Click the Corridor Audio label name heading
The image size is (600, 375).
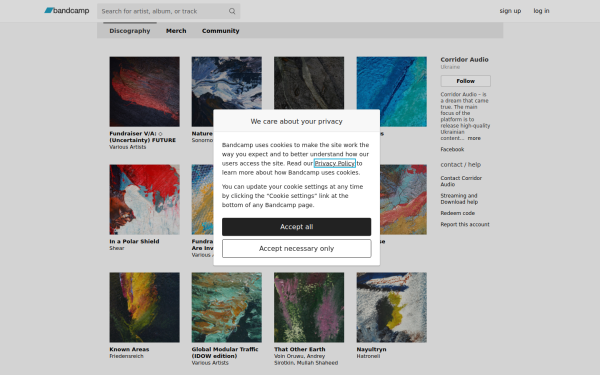pos(464,59)
